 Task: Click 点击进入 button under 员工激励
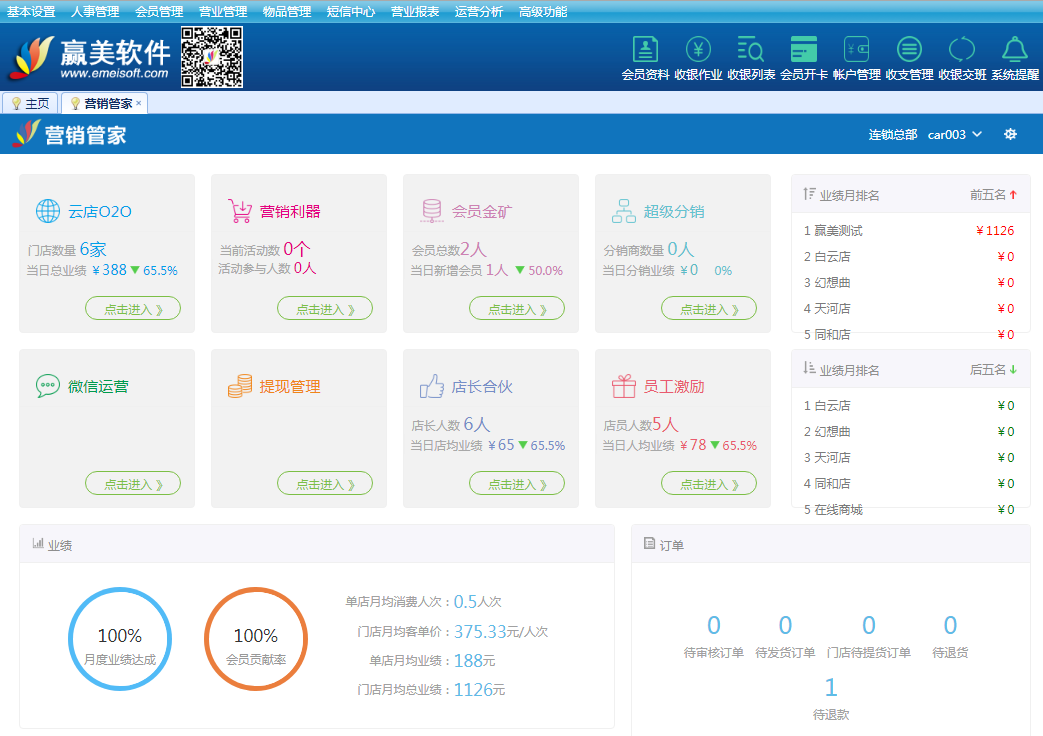(709, 484)
